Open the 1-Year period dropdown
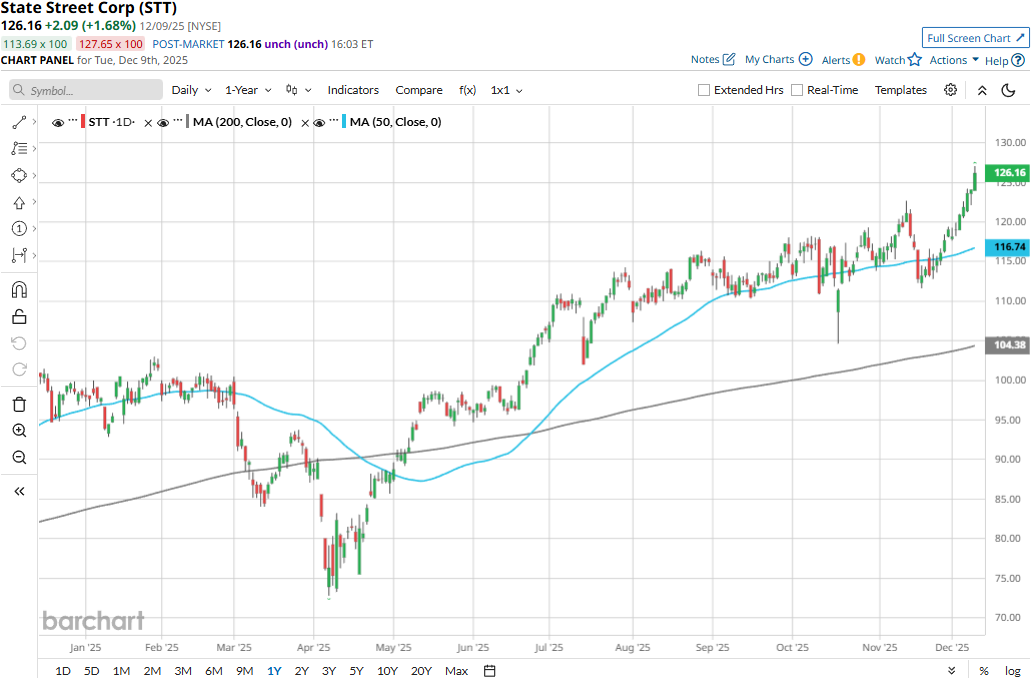This screenshot has height=678, width=1032. point(247,90)
